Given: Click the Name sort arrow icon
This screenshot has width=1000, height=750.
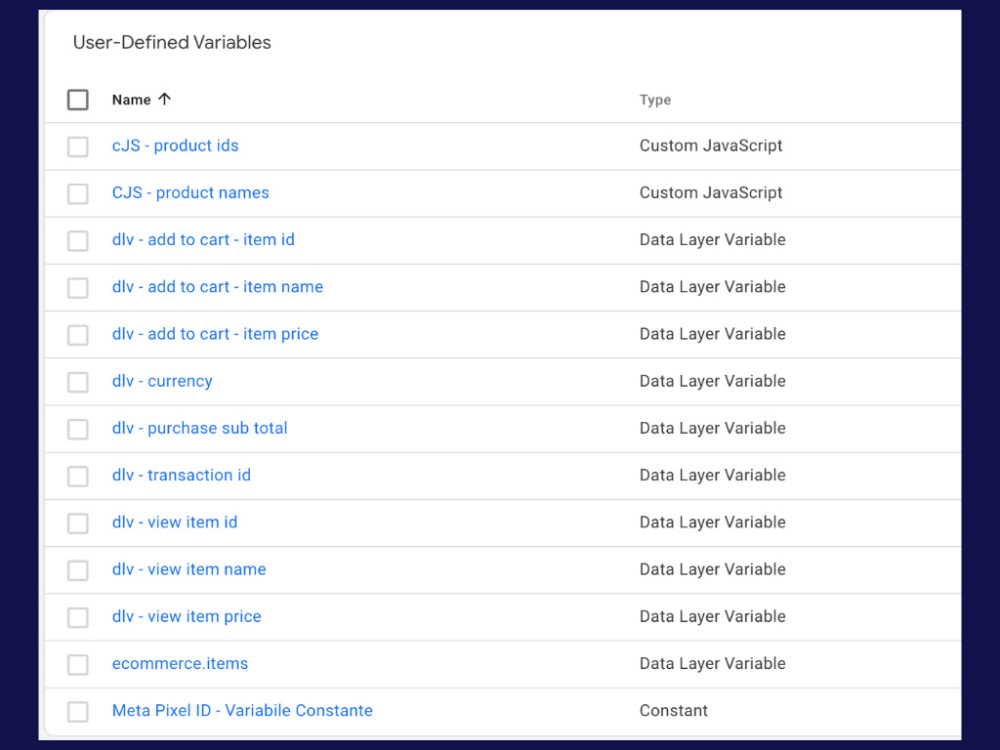Looking at the screenshot, I should 165,99.
